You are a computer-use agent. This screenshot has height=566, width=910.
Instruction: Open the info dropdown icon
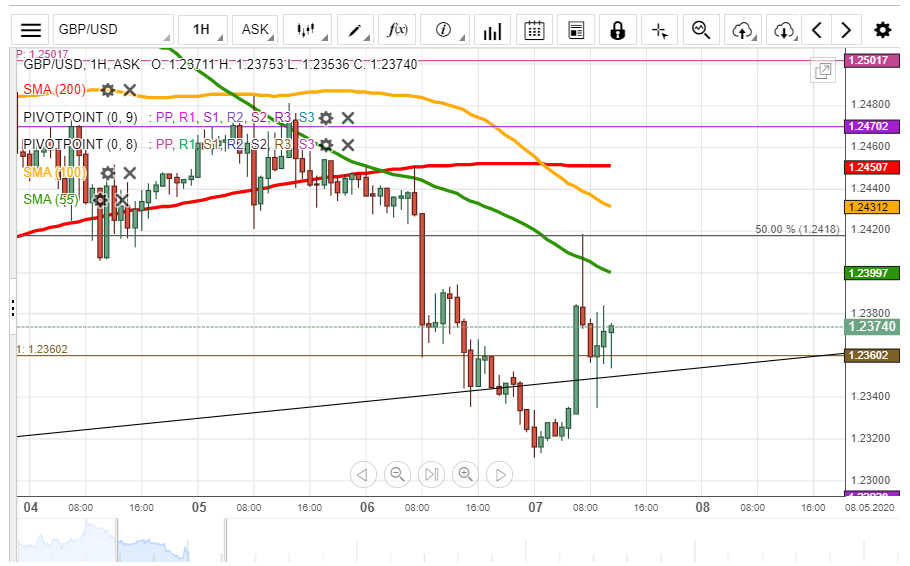point(445,30)
